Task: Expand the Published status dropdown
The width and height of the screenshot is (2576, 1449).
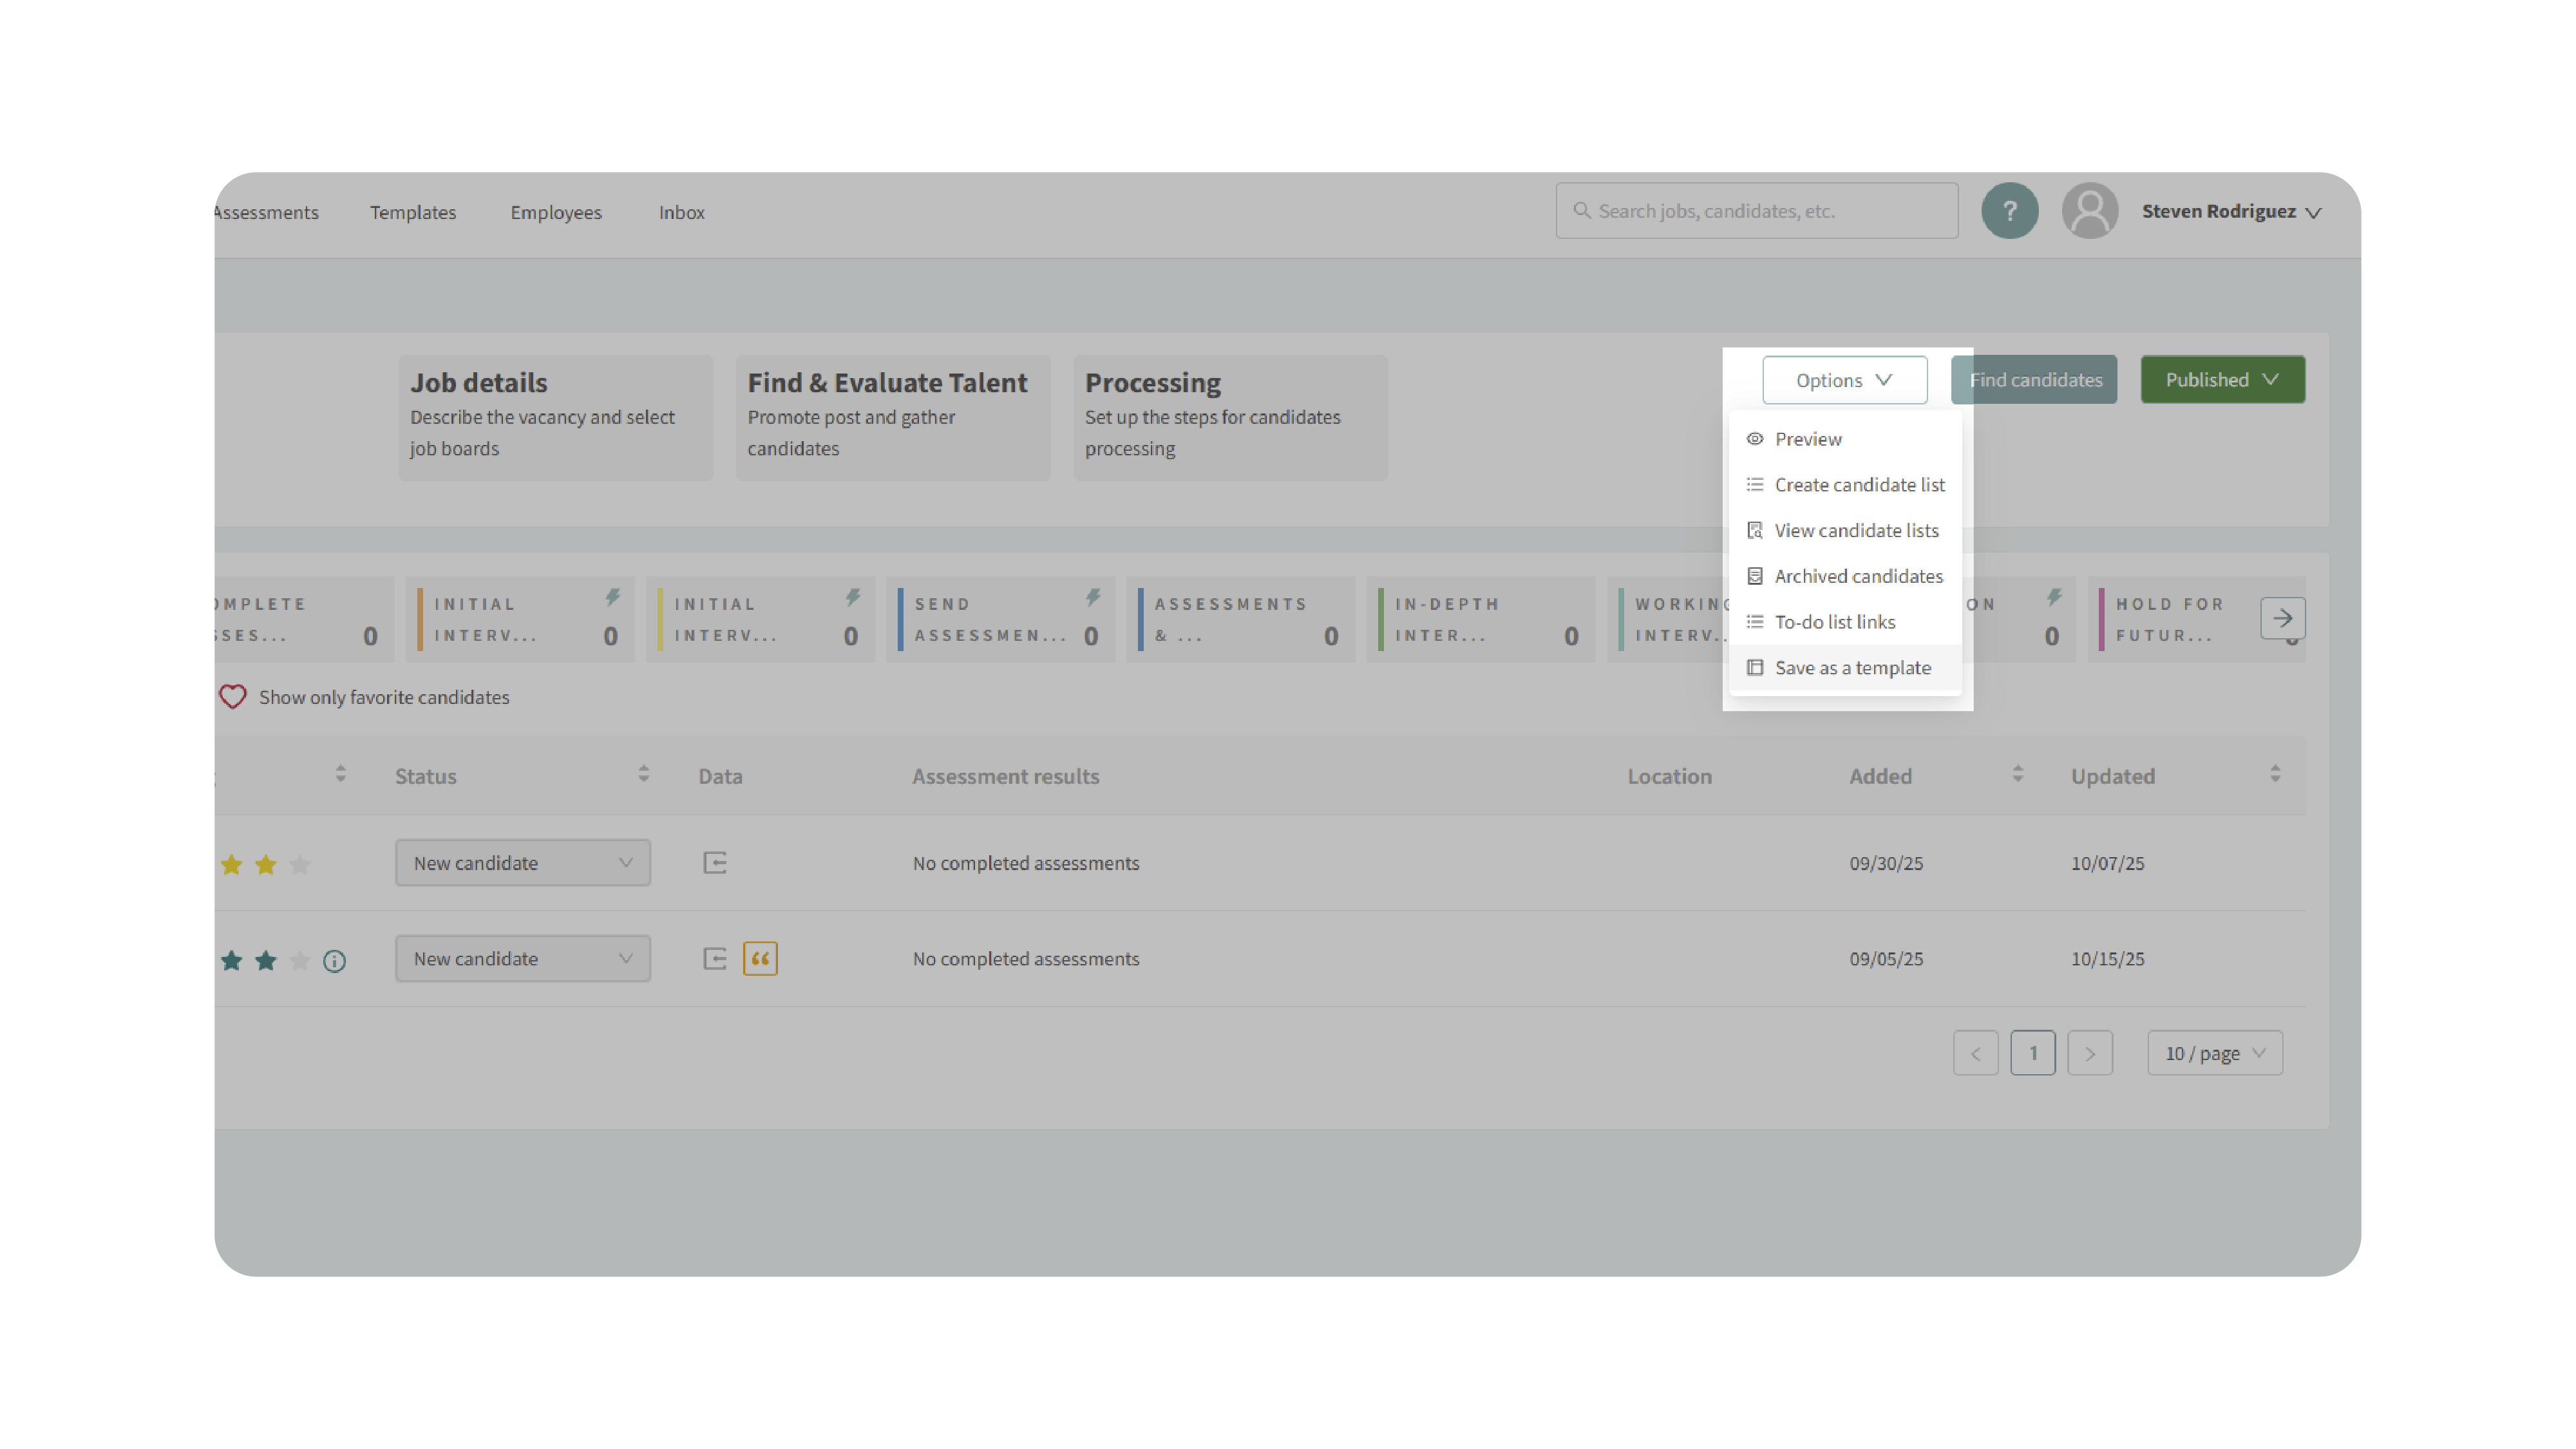Action: click(2222, 380)
